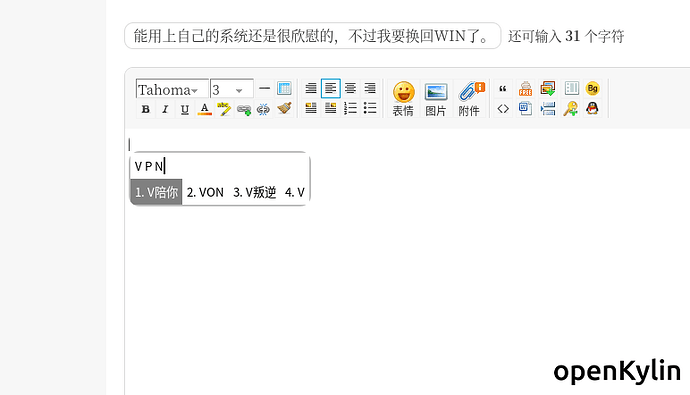Click the post title input field

point(312,36)
